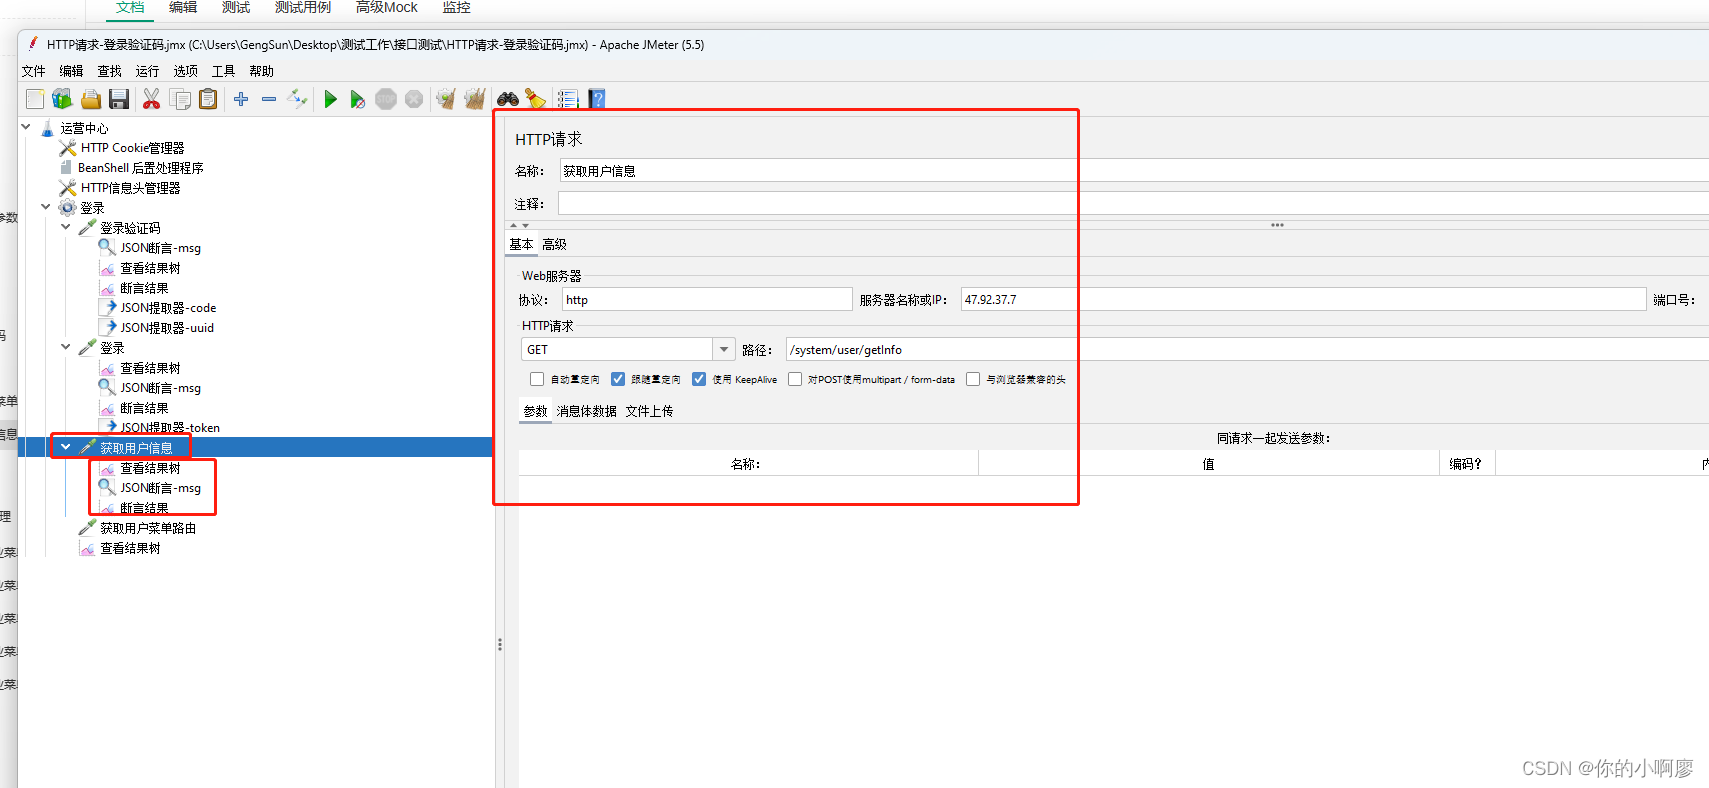The height and width of the screenshot is (788, 1709).
Task: Click the 路径 field /system/user/getInfo
Action: pyautogui.click(x=1247, y=349)
